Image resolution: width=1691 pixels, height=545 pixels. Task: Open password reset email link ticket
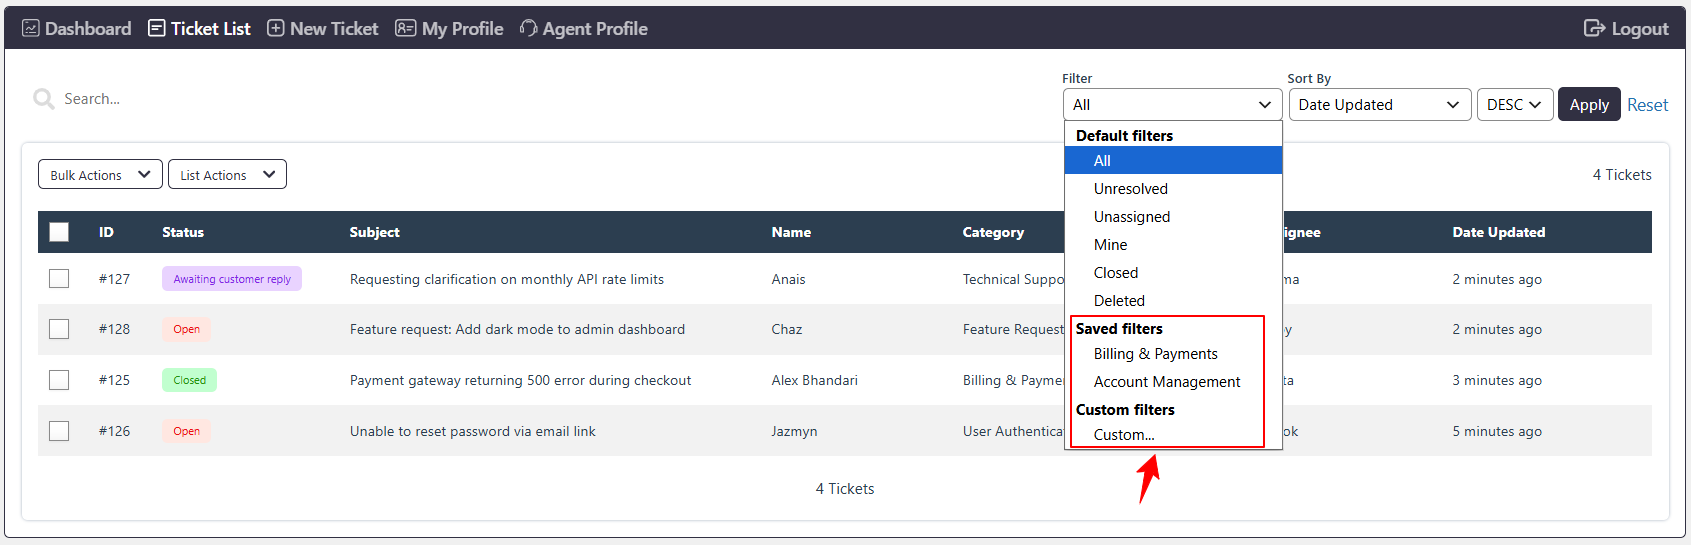472,431
